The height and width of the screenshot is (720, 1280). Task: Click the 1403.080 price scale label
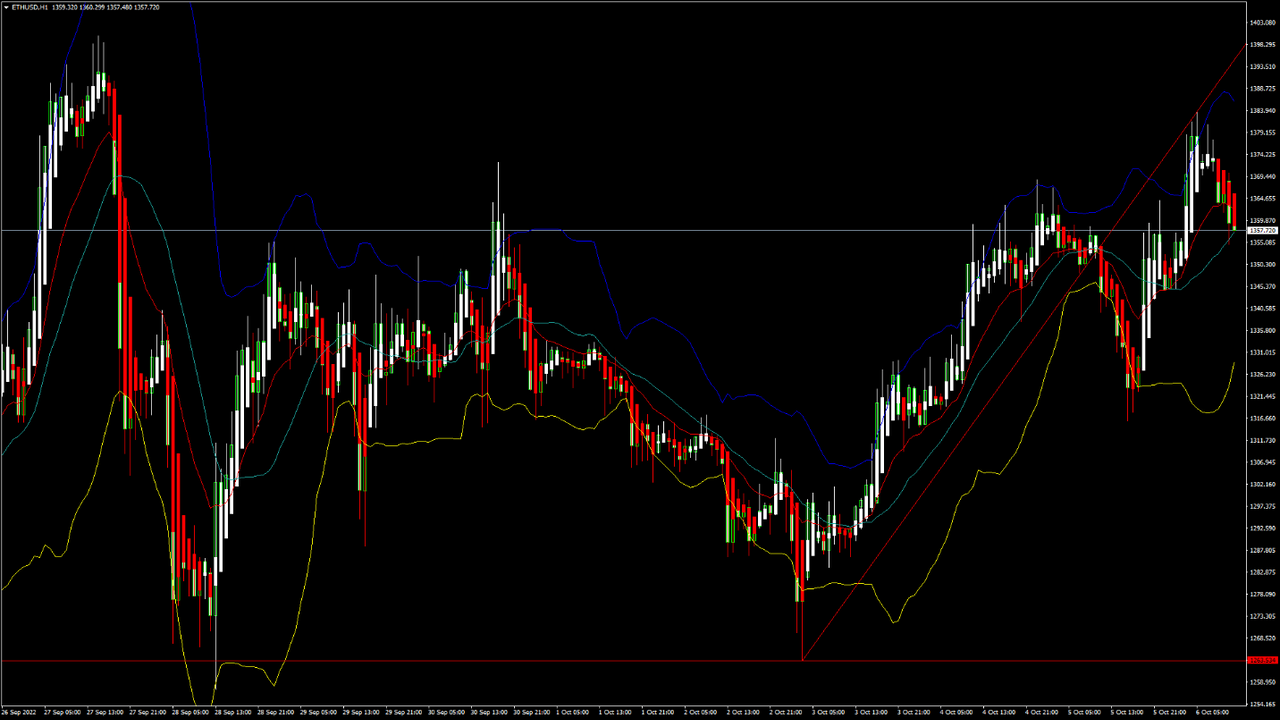coord(1262,22)
